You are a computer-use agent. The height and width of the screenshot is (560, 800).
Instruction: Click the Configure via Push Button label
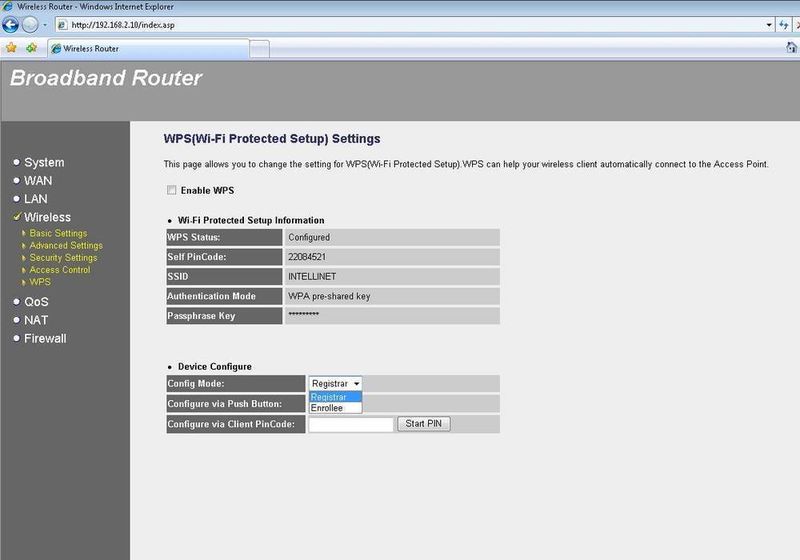224,404
